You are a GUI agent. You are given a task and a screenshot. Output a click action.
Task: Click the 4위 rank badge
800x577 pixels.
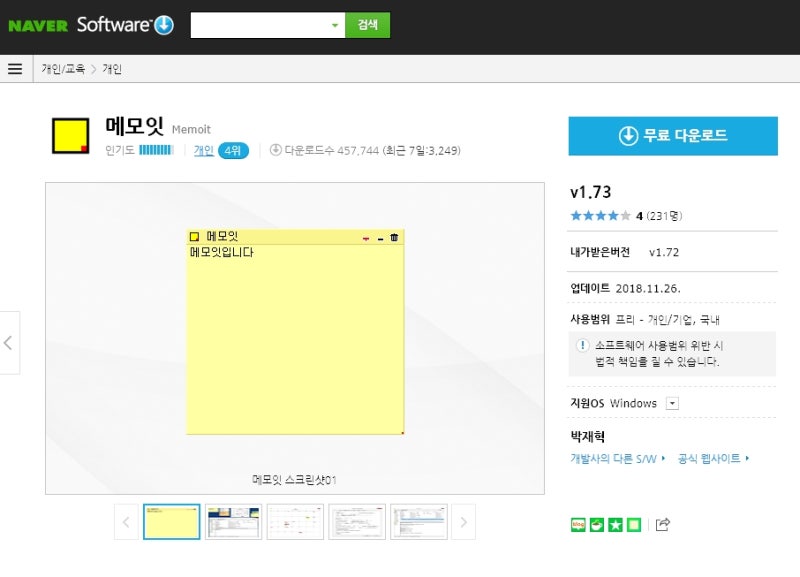tap(233, 150)
